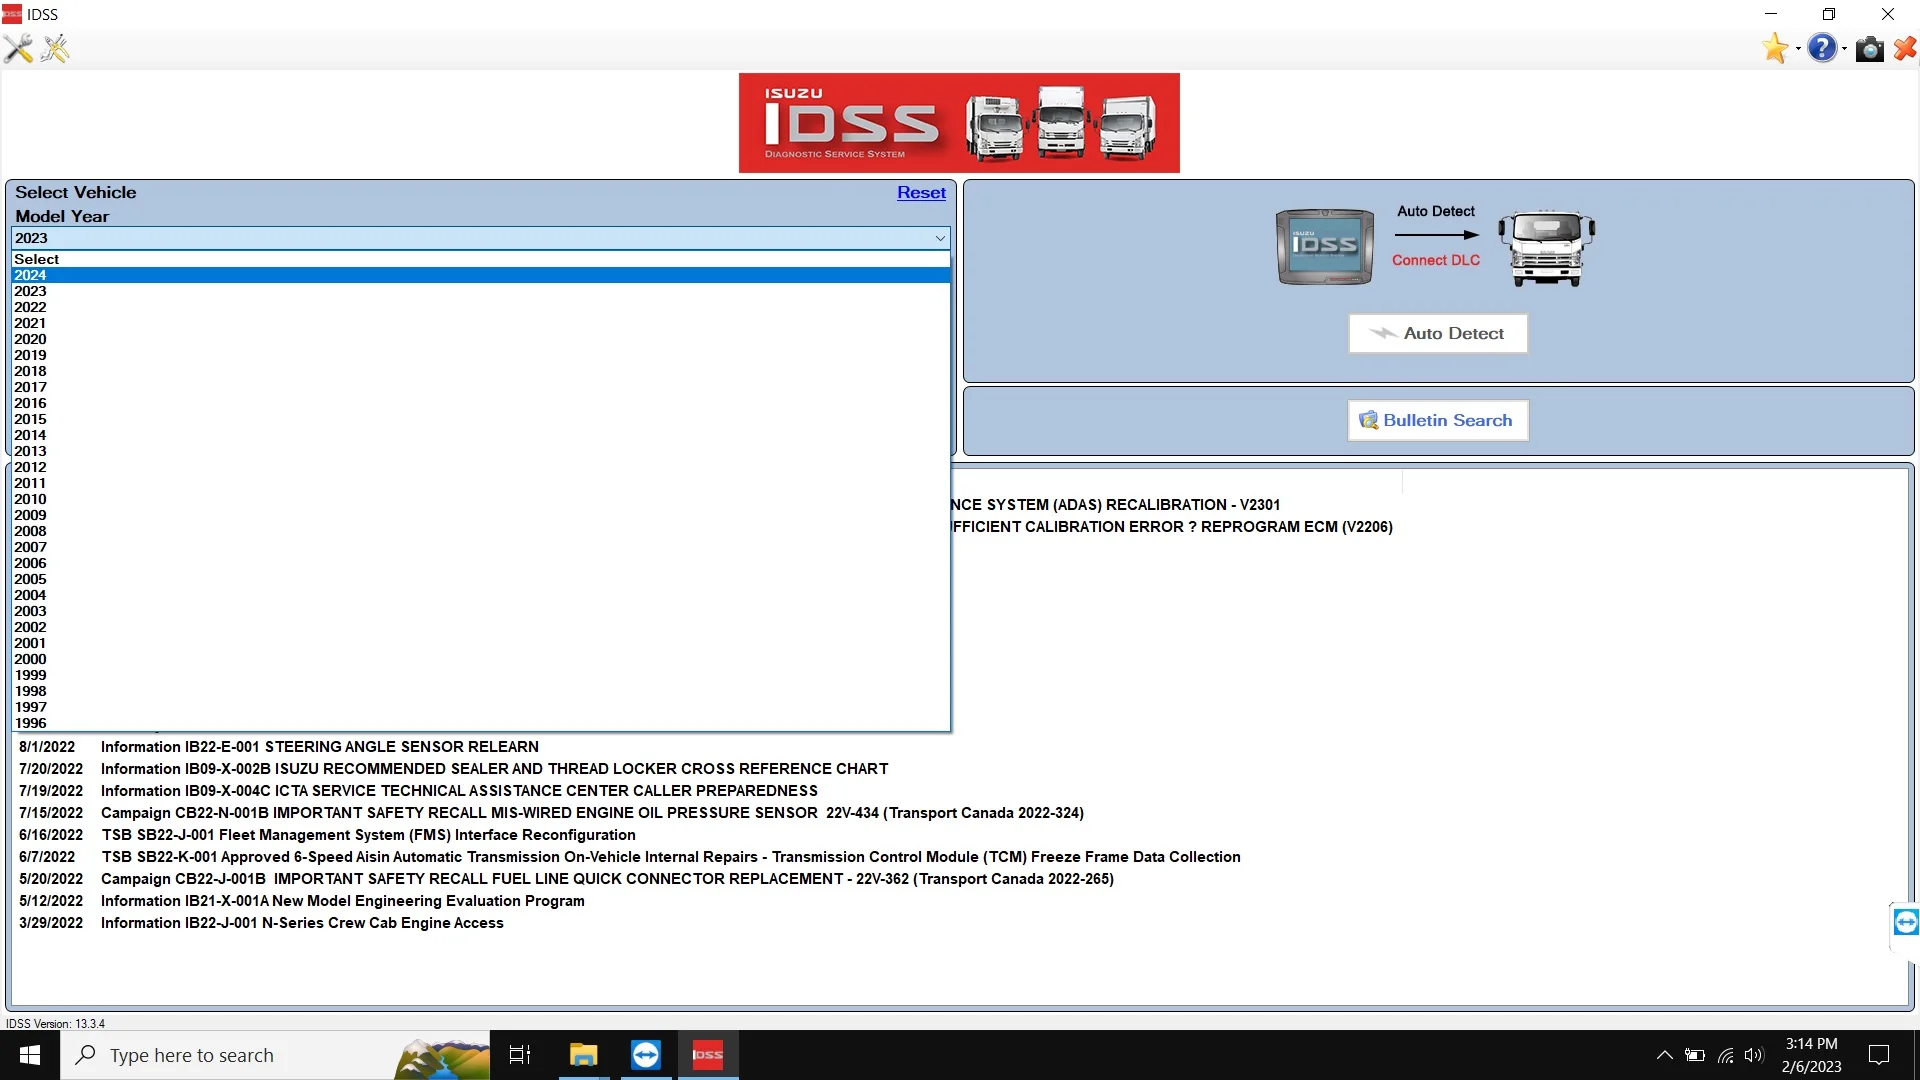1920x1080 pixels.
Task: Pick 2017 from the year list
Action: click(x=480, y=387)
